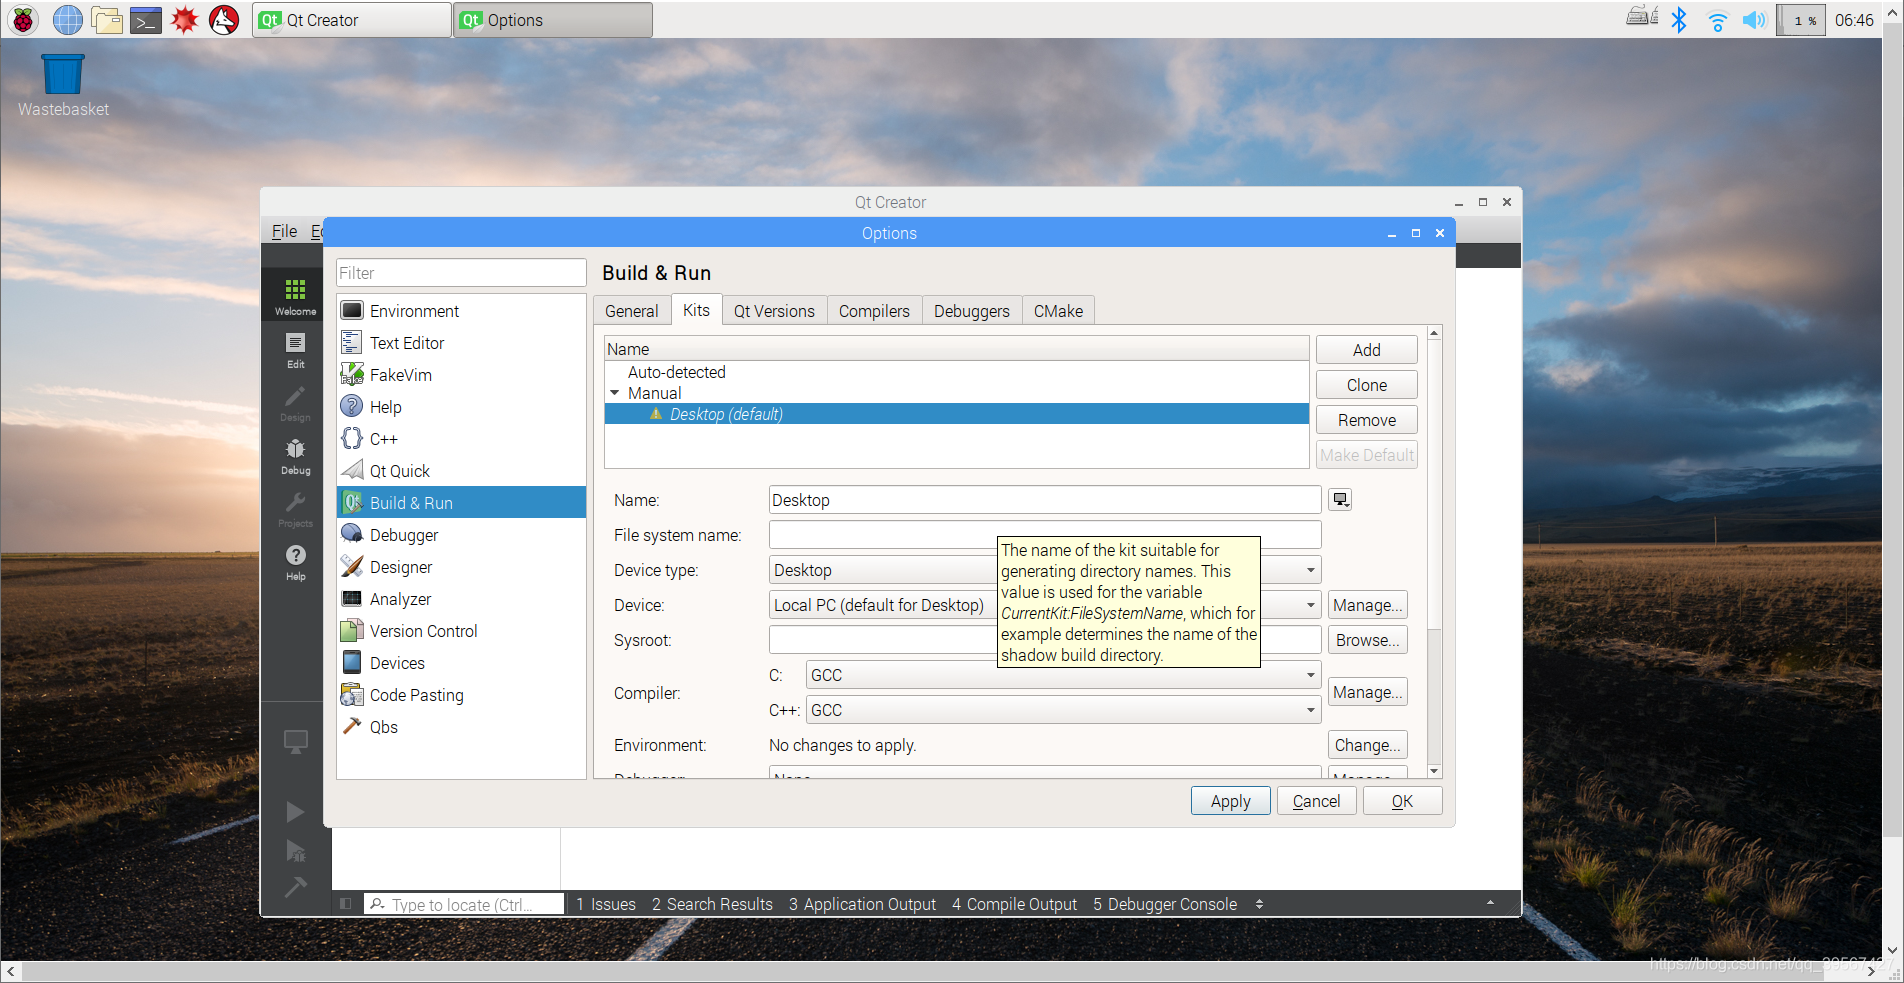Click the Bluetooth tray icon

1679,20
